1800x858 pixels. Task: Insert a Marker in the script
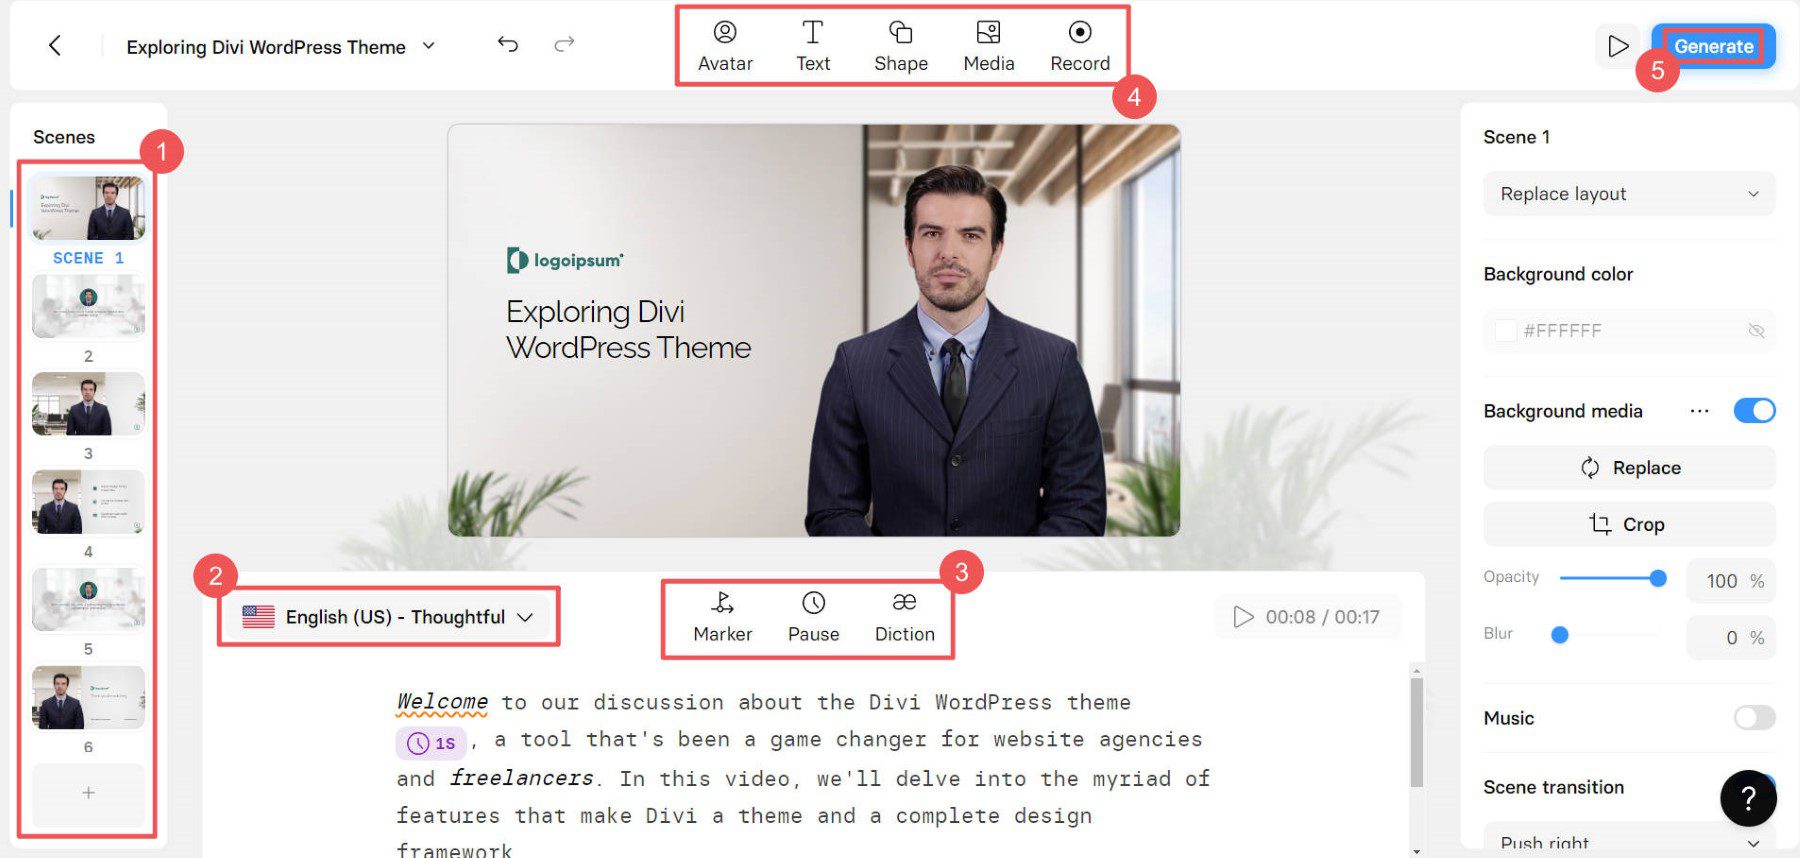(x=722, y=617)
